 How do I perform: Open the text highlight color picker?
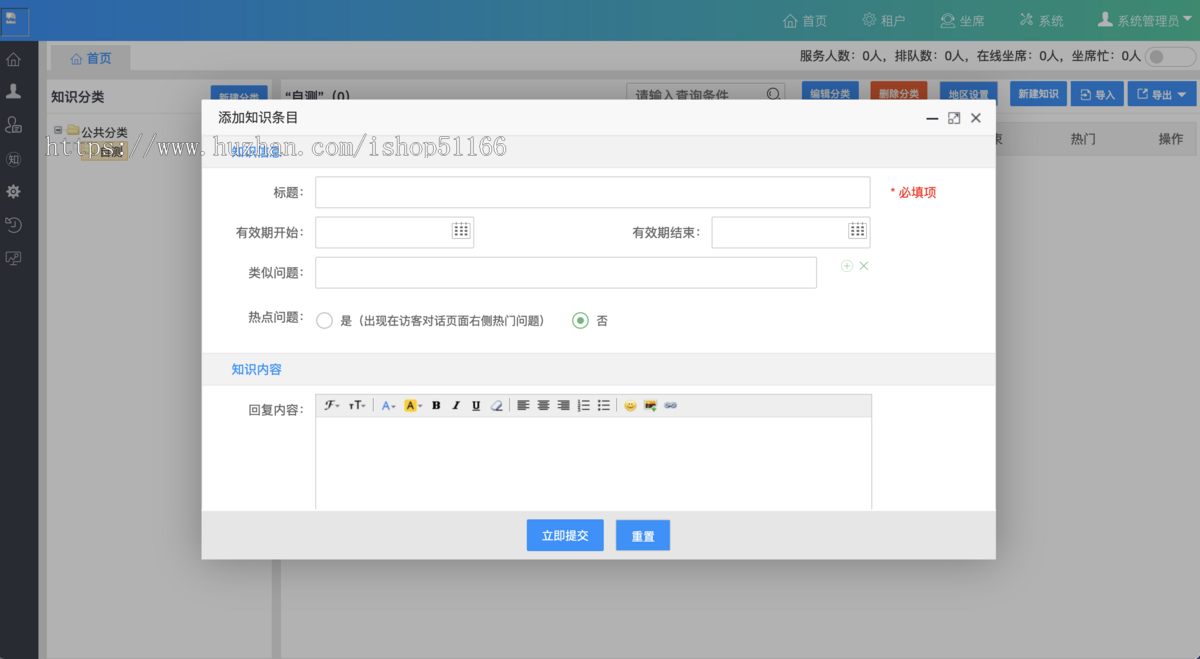coord(413,405)
